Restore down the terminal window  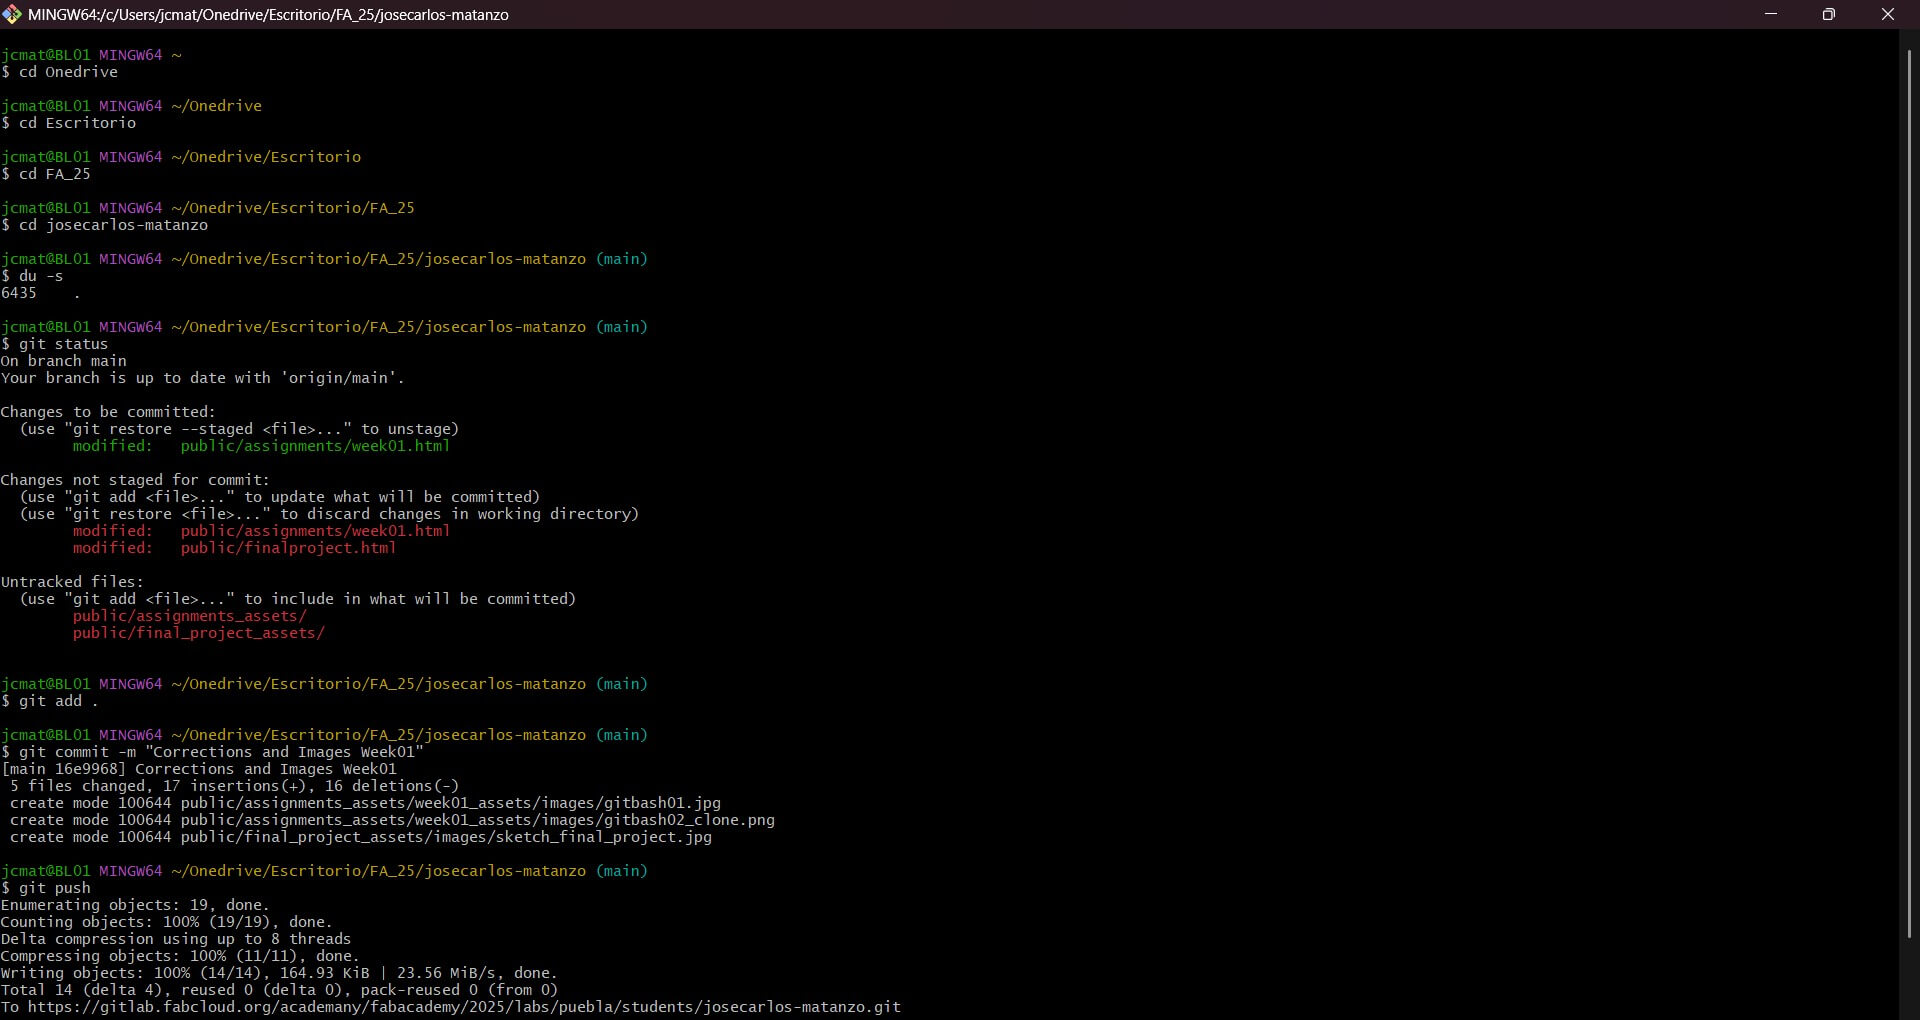1829,14
